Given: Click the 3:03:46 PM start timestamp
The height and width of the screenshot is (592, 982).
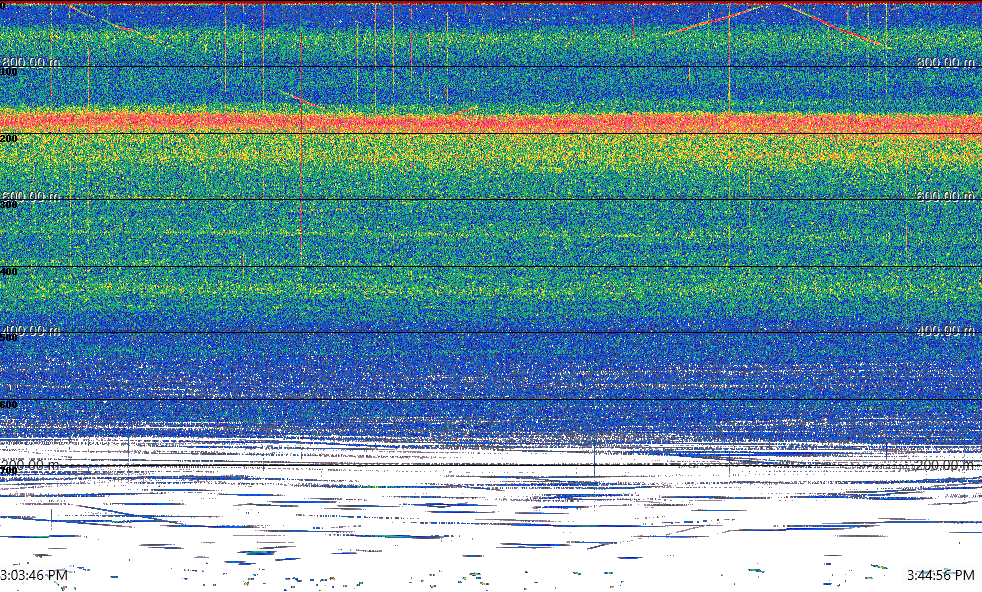Looking at the screenshot, I should [34, 574].
